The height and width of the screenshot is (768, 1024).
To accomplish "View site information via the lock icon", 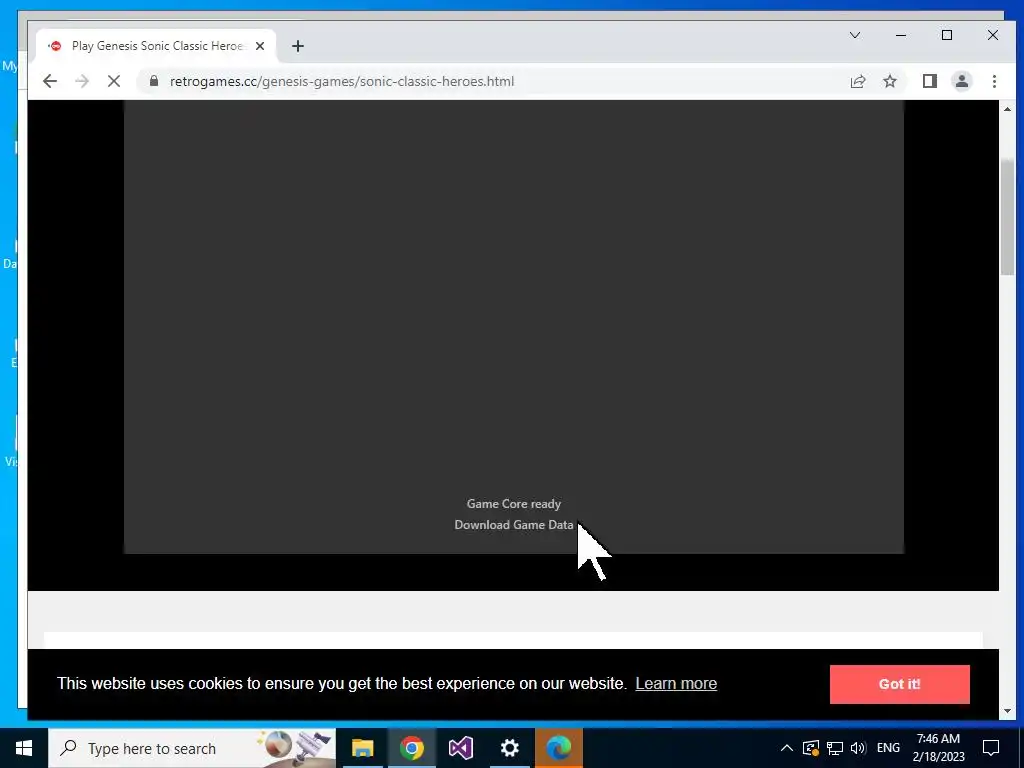I will 154,81.
